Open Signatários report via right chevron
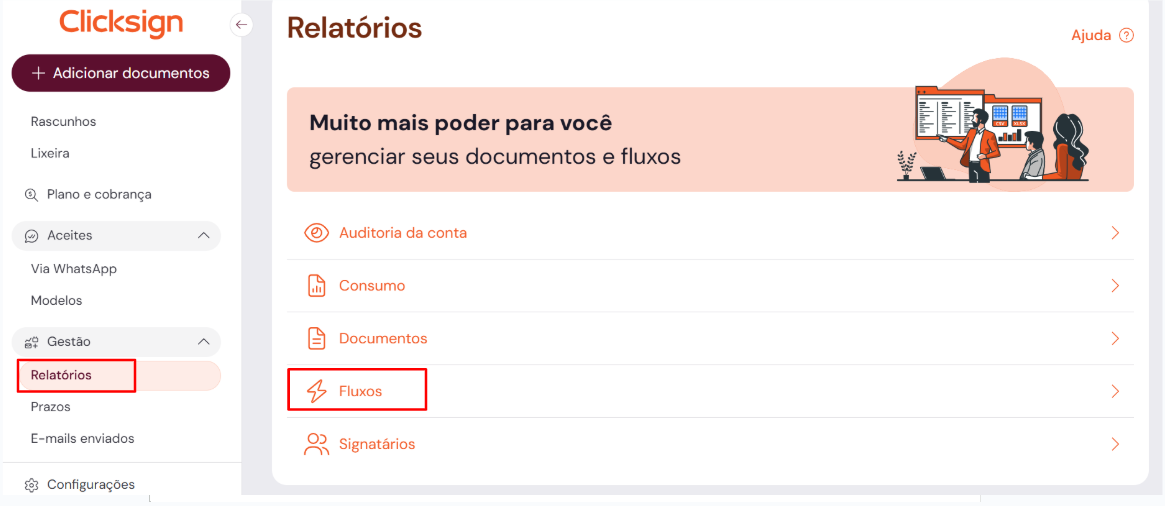Image resolution: width=1165 pixels, height=506 pixels. click(1115, 444)
